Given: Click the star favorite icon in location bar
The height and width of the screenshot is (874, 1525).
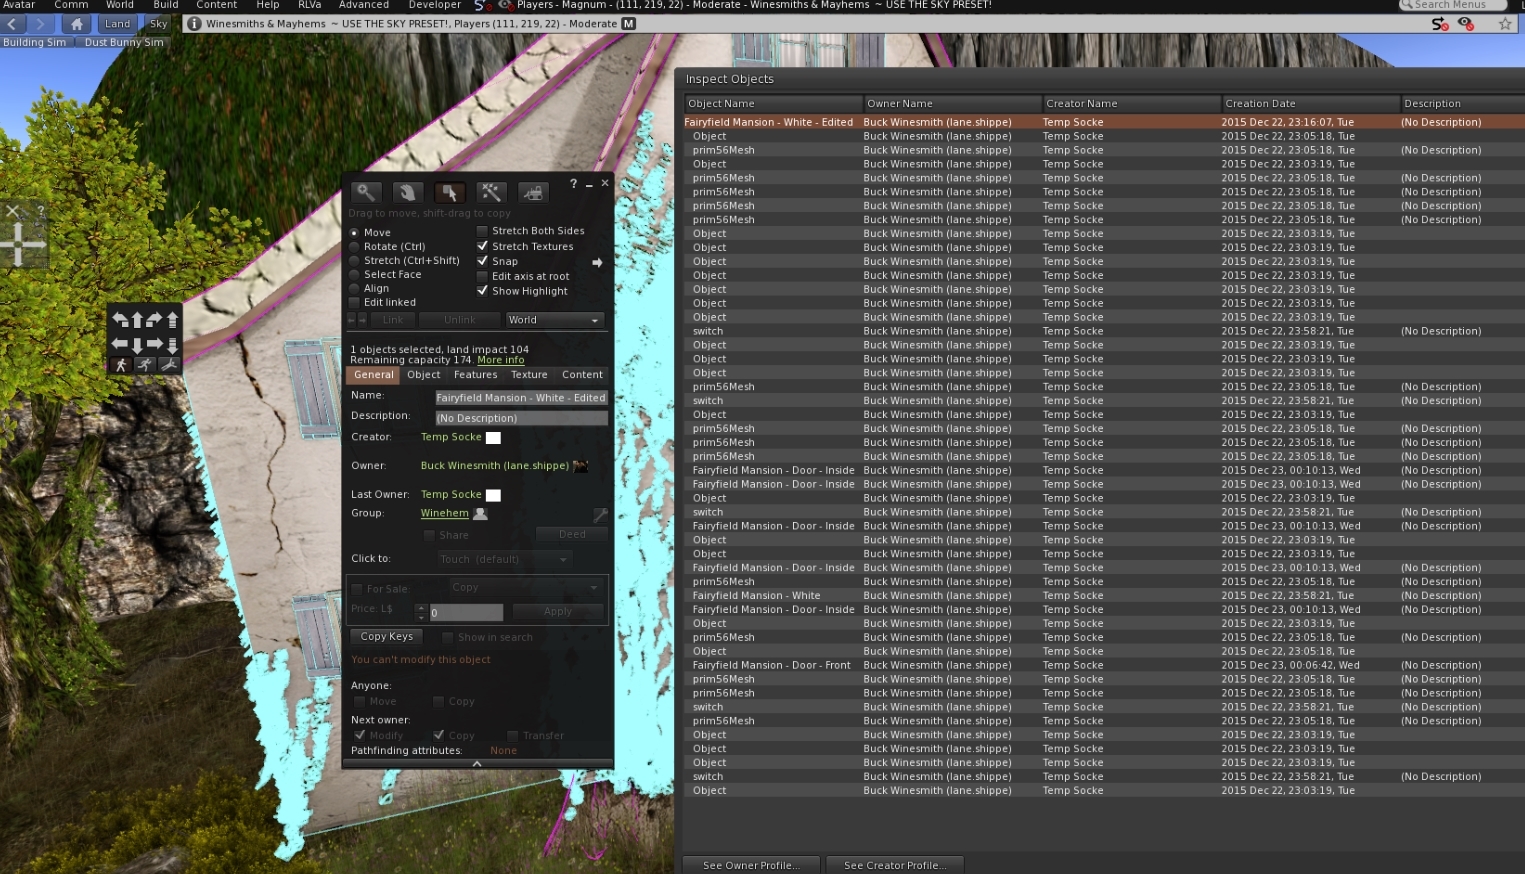Looking at the screenshot, I should (1505, 24).
